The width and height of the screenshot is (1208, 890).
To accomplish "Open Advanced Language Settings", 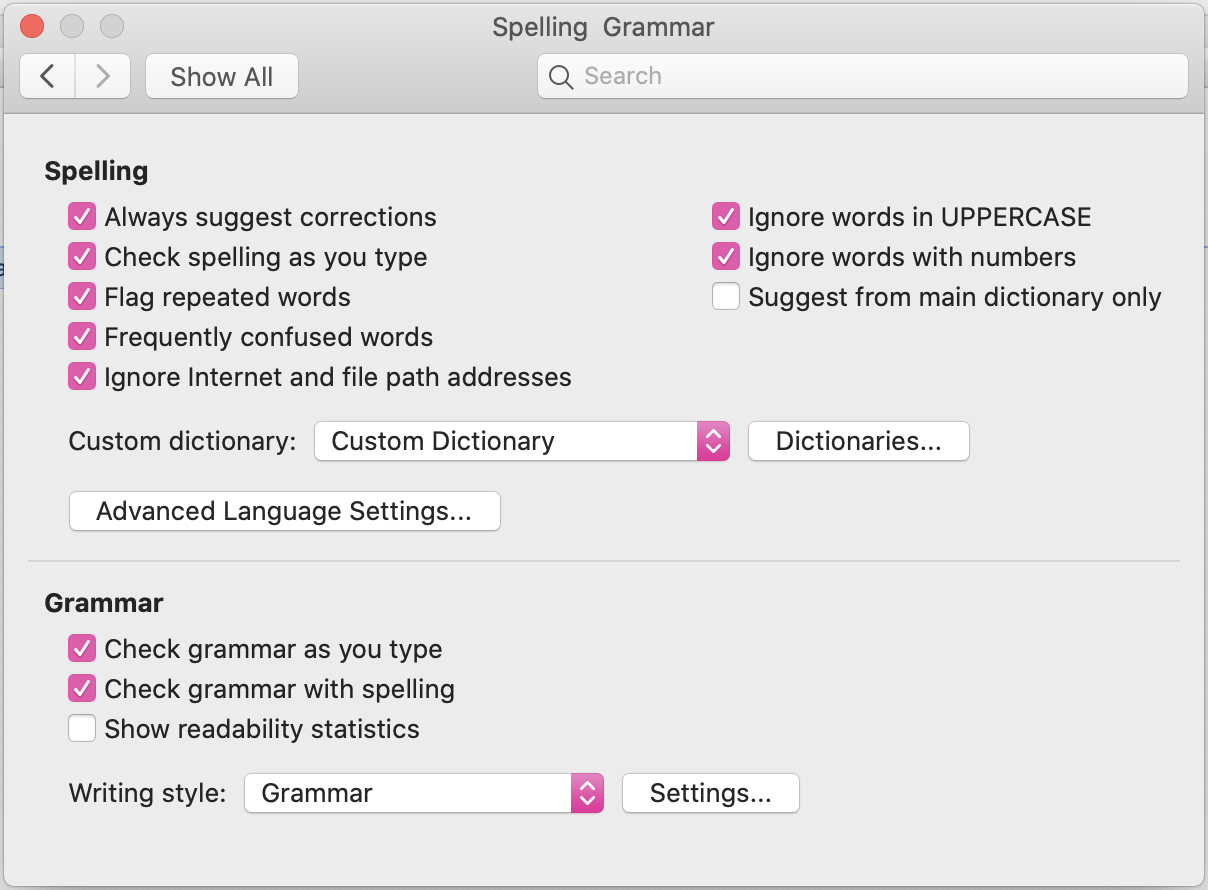I will (x=284, y=511).
